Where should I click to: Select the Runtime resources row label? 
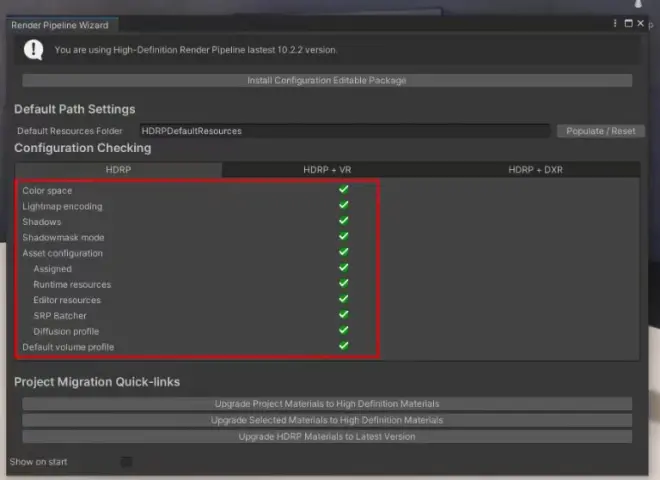click(x=72, y=285)
